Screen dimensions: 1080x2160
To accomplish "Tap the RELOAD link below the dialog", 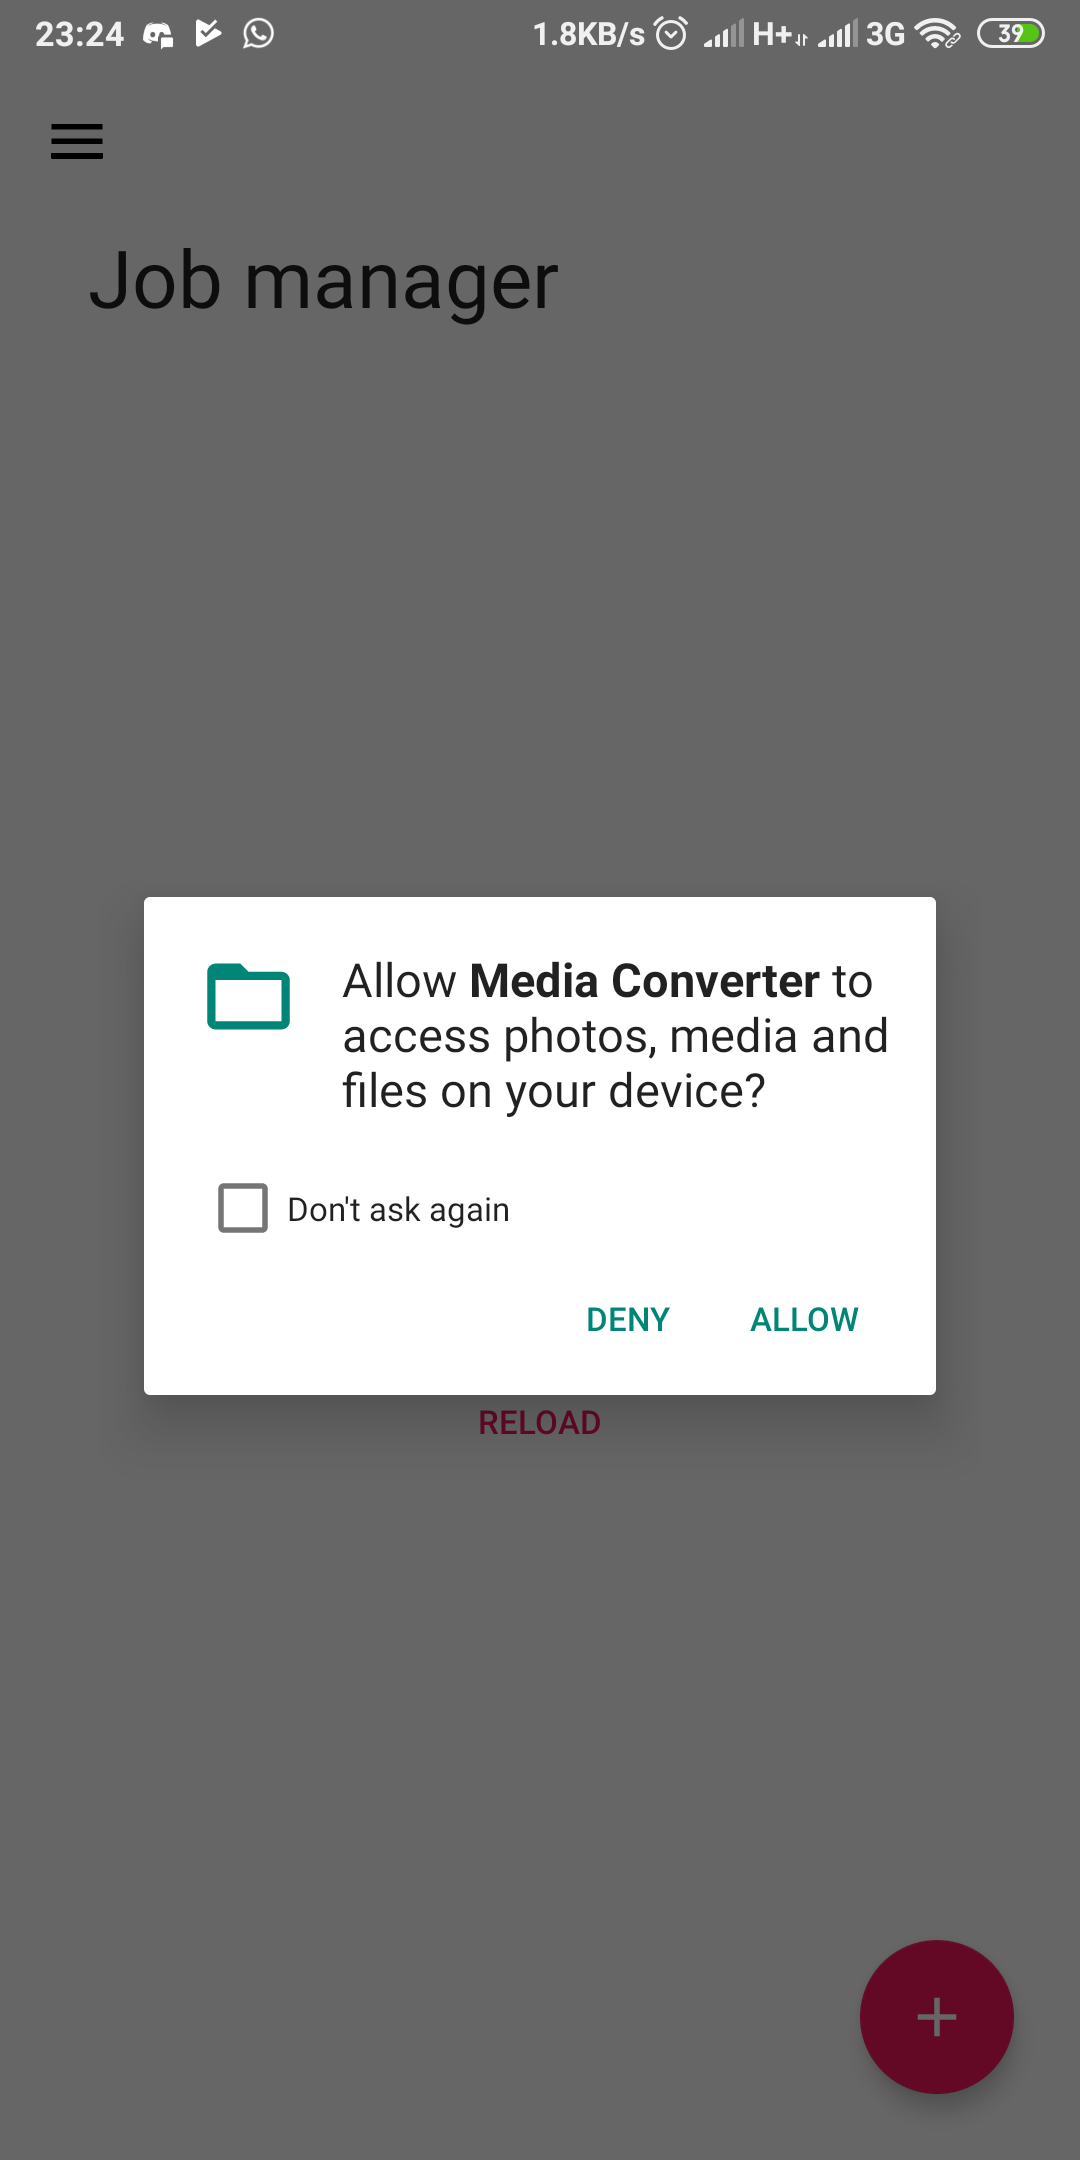I will pos(539,1422).
